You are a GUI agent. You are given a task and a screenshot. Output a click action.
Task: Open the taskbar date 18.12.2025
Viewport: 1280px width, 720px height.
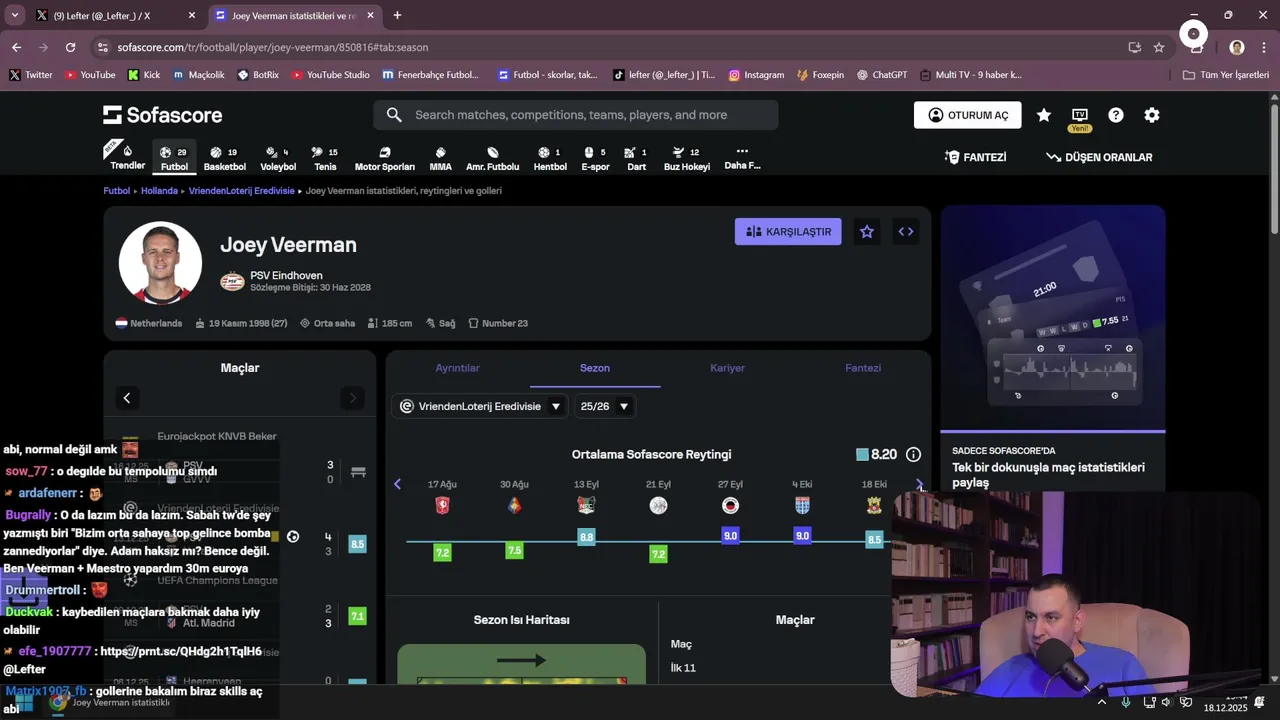pos(1225,707)
